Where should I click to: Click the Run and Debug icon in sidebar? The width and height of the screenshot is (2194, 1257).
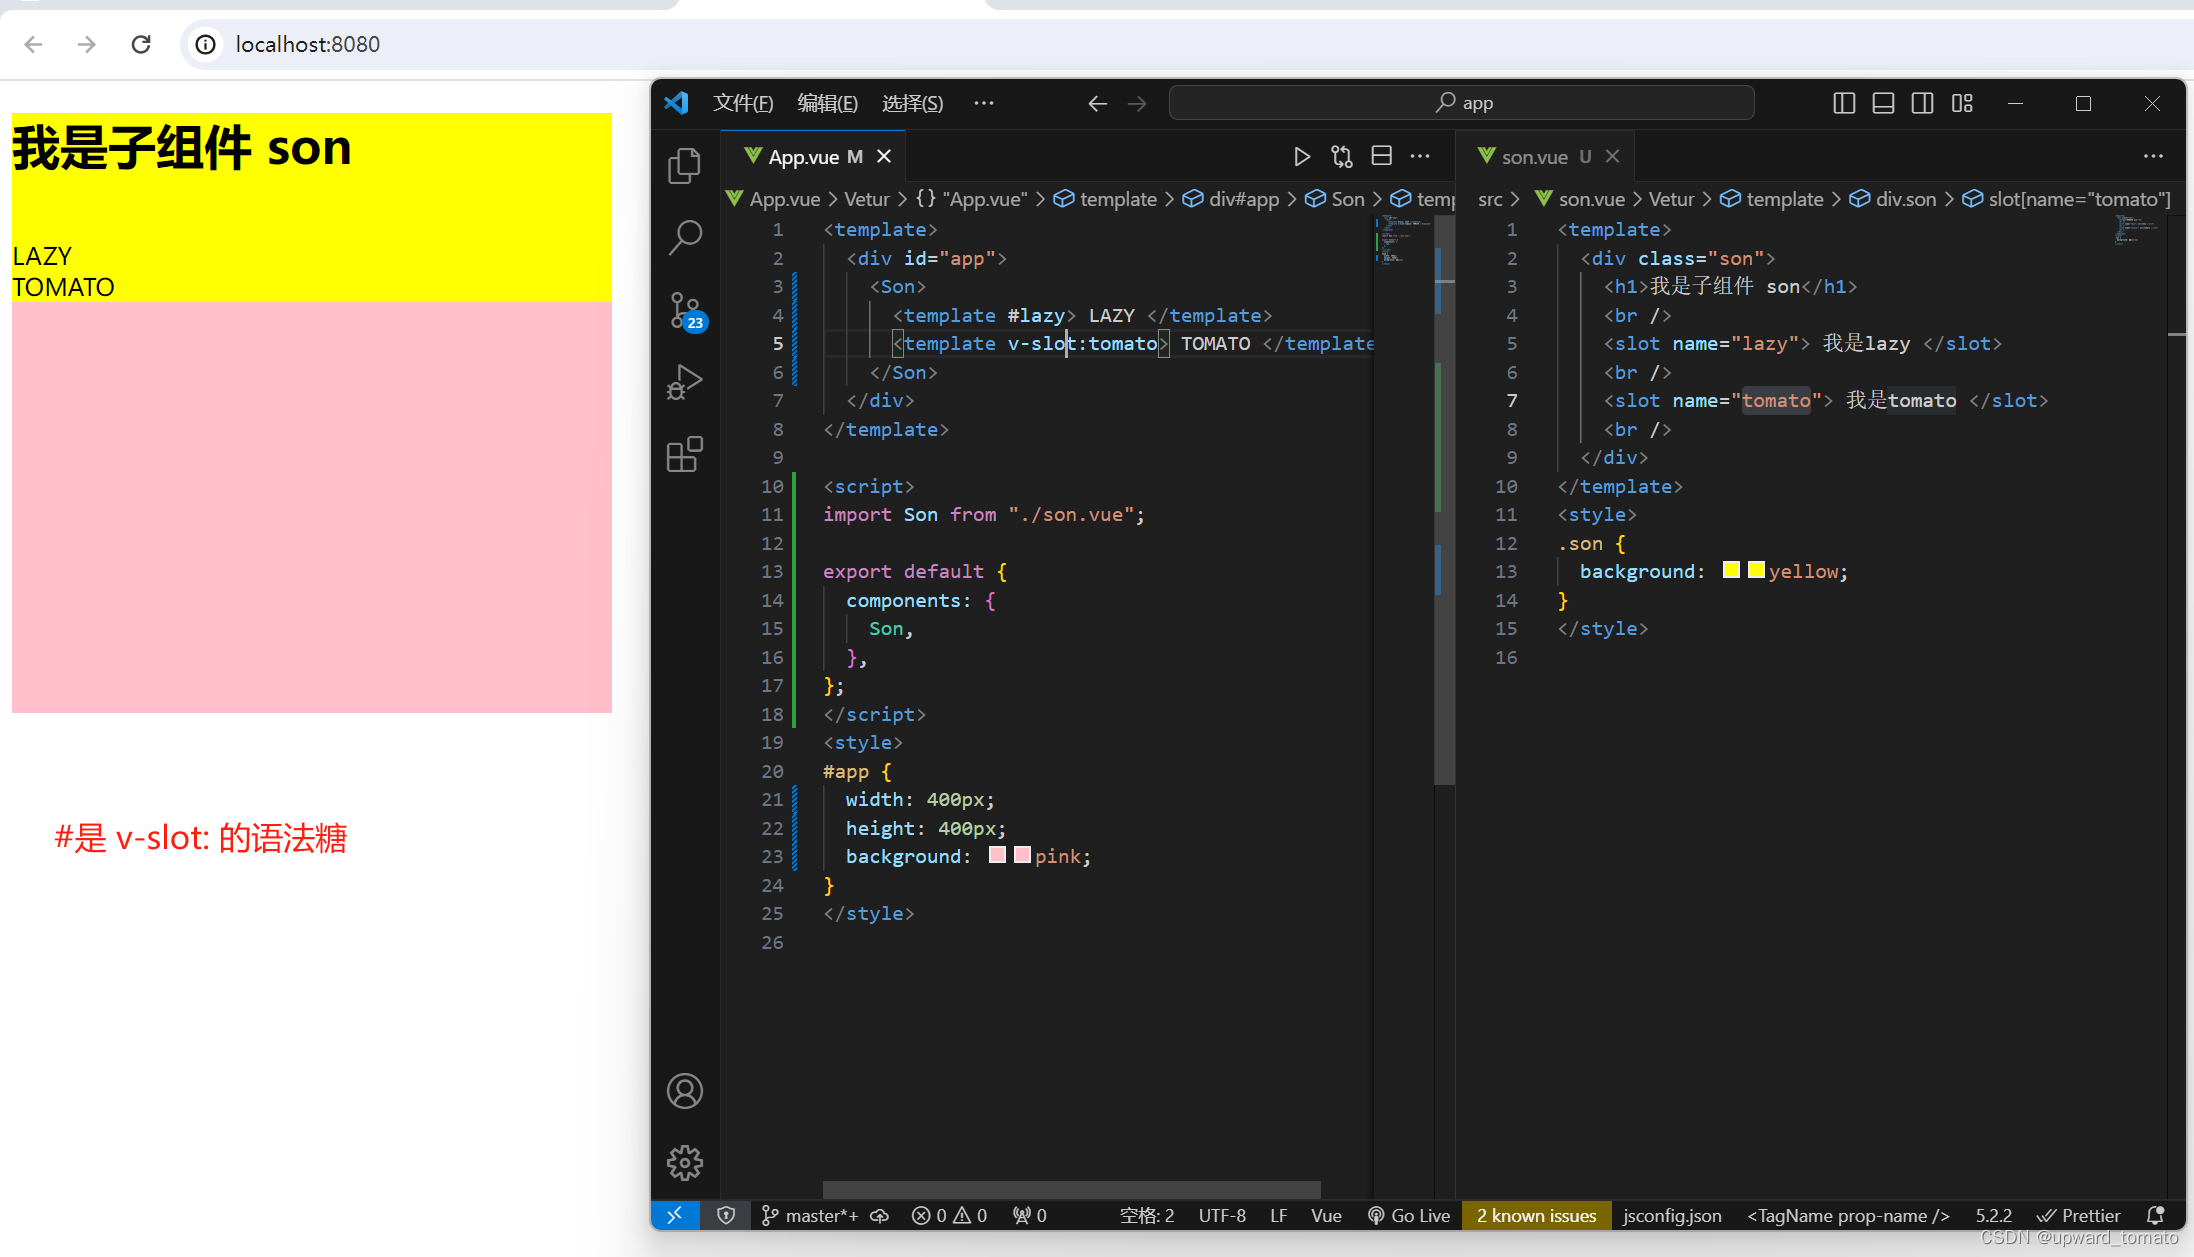(x=686, y=383)
